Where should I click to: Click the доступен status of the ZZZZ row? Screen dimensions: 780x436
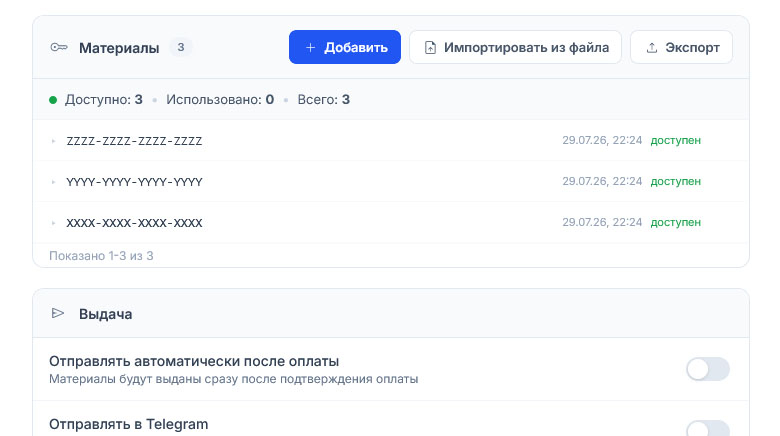point(676,141)
